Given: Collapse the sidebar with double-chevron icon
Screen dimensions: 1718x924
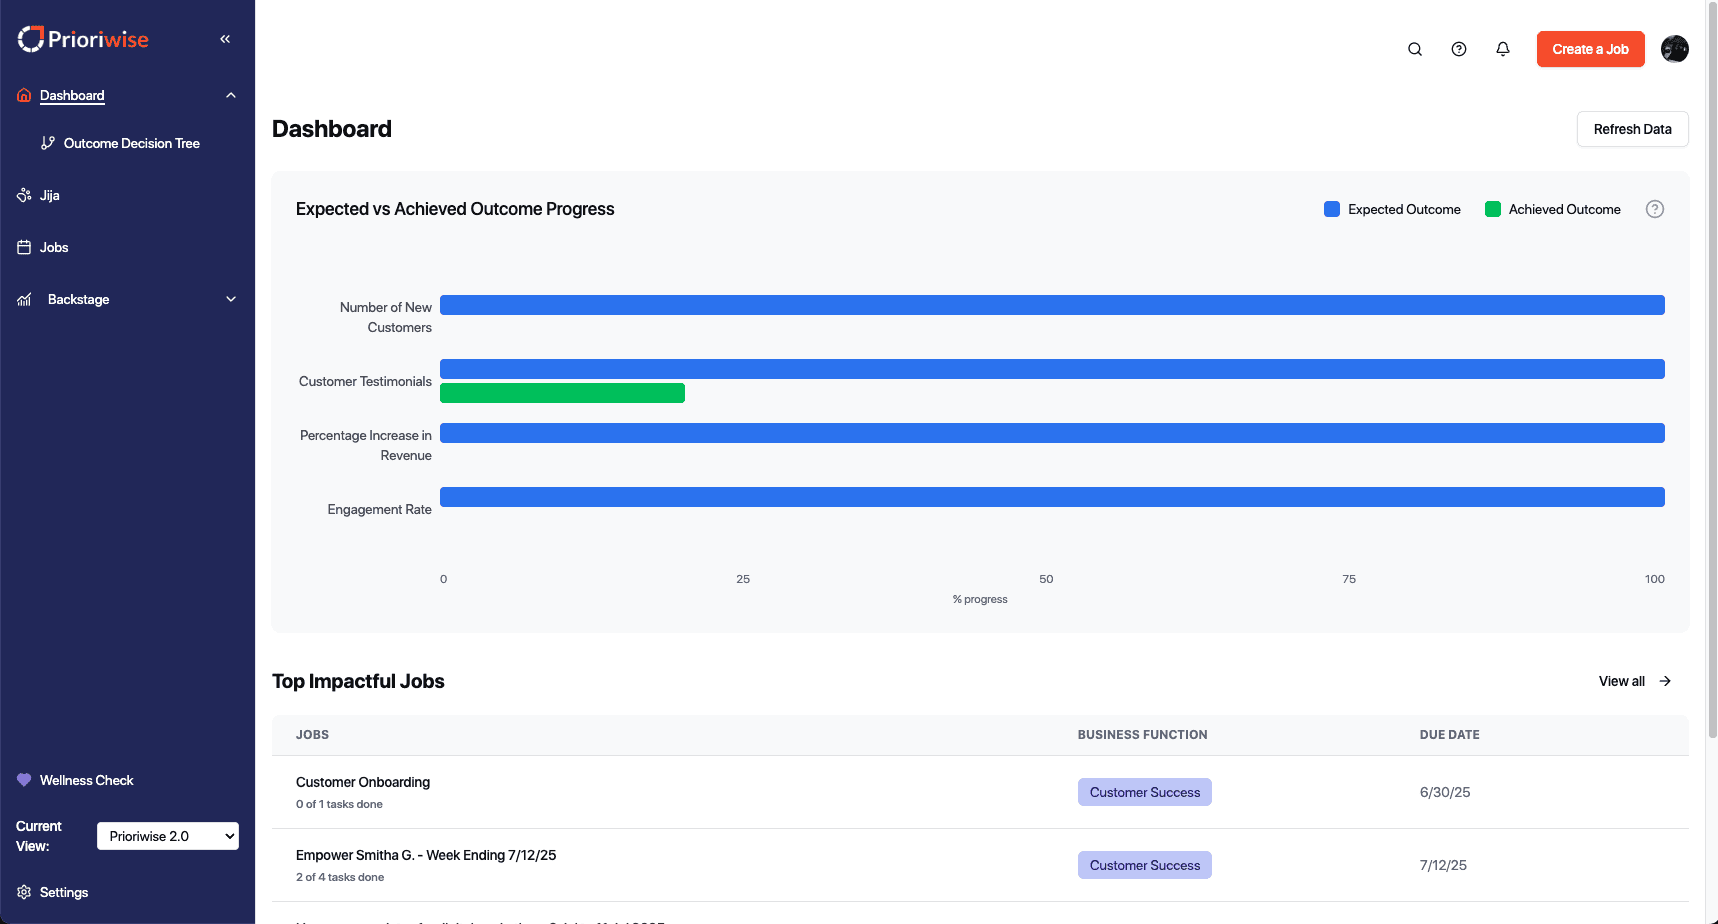Looking at the screenshot, I should coord(225,39).
